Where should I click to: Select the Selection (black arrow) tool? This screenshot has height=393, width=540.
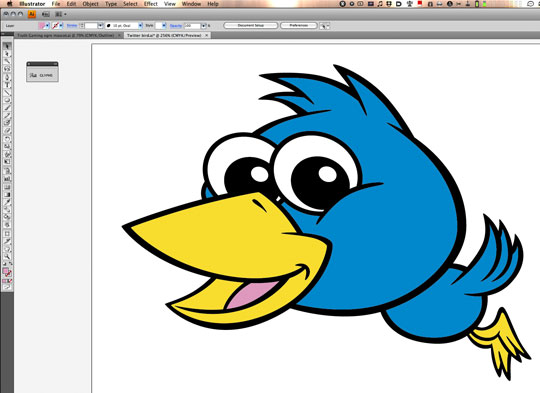7,46
